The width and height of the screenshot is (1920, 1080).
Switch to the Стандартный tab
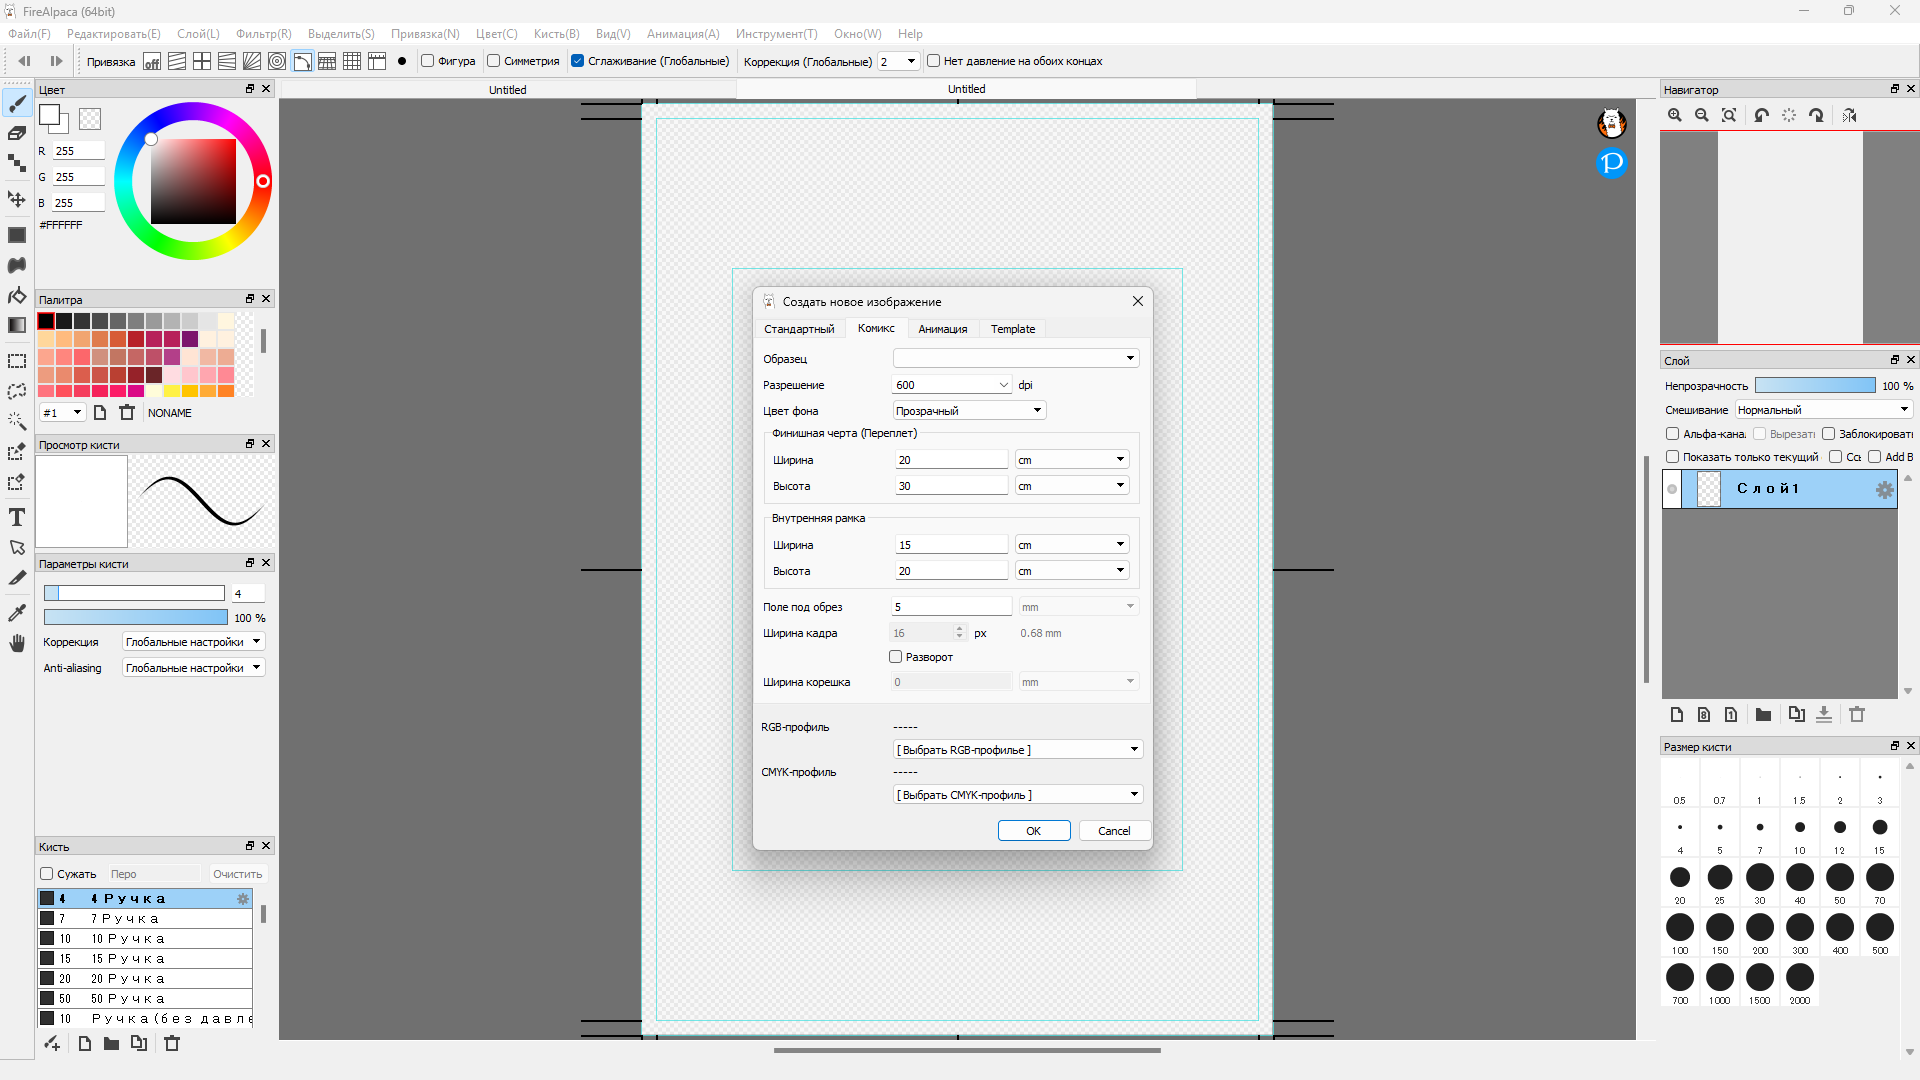(799, 329)
